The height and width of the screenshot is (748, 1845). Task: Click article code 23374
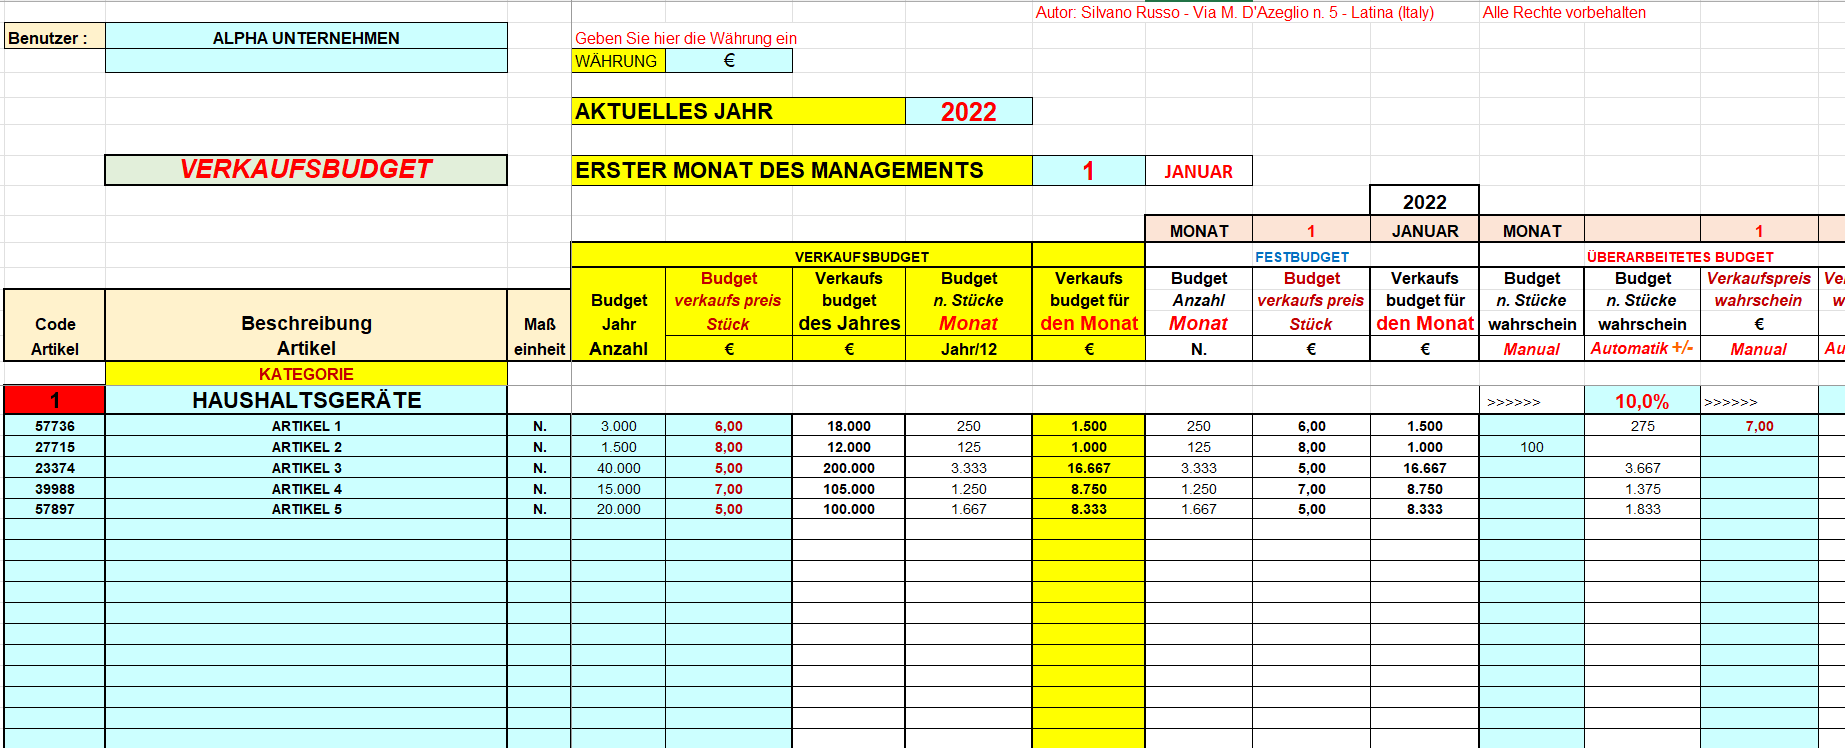point(55,468)
